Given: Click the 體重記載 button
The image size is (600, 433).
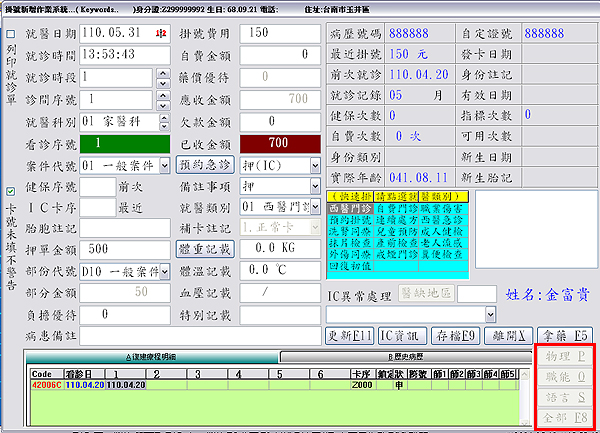Looking at the screenshot, I should pyautogui.click(x=205, y=249).
